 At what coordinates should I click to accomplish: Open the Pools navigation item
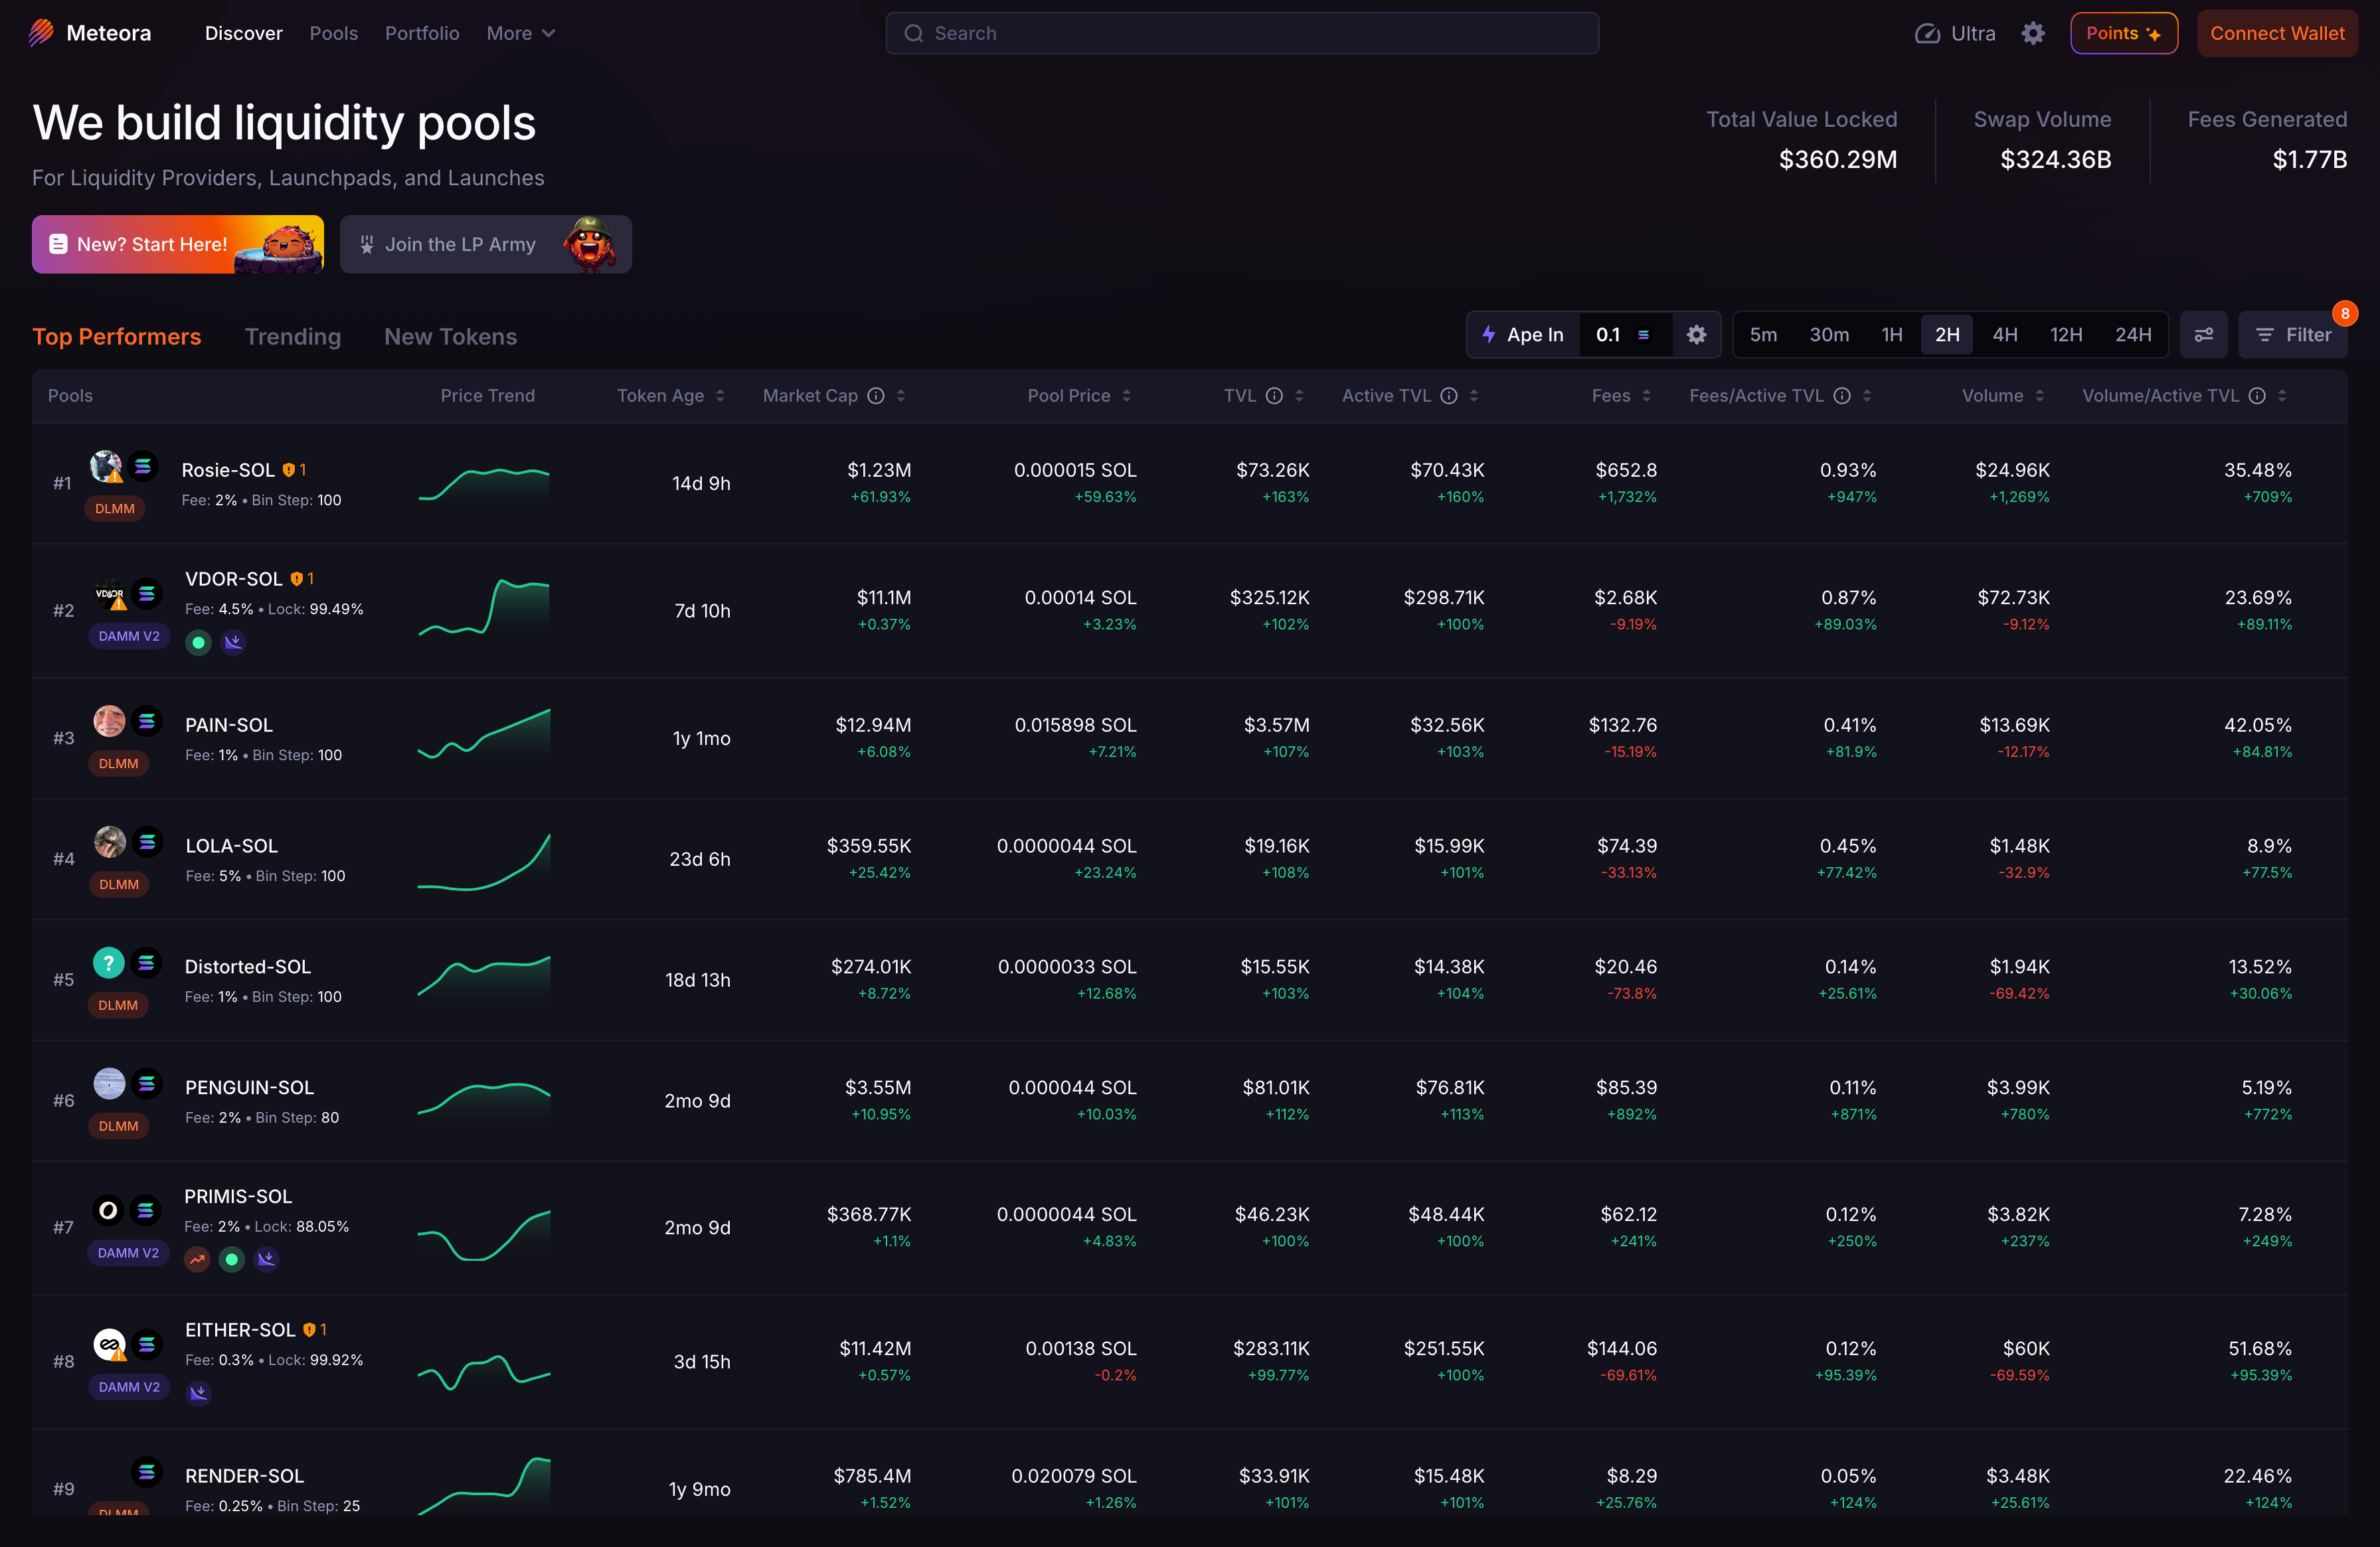tap(333, 33)
